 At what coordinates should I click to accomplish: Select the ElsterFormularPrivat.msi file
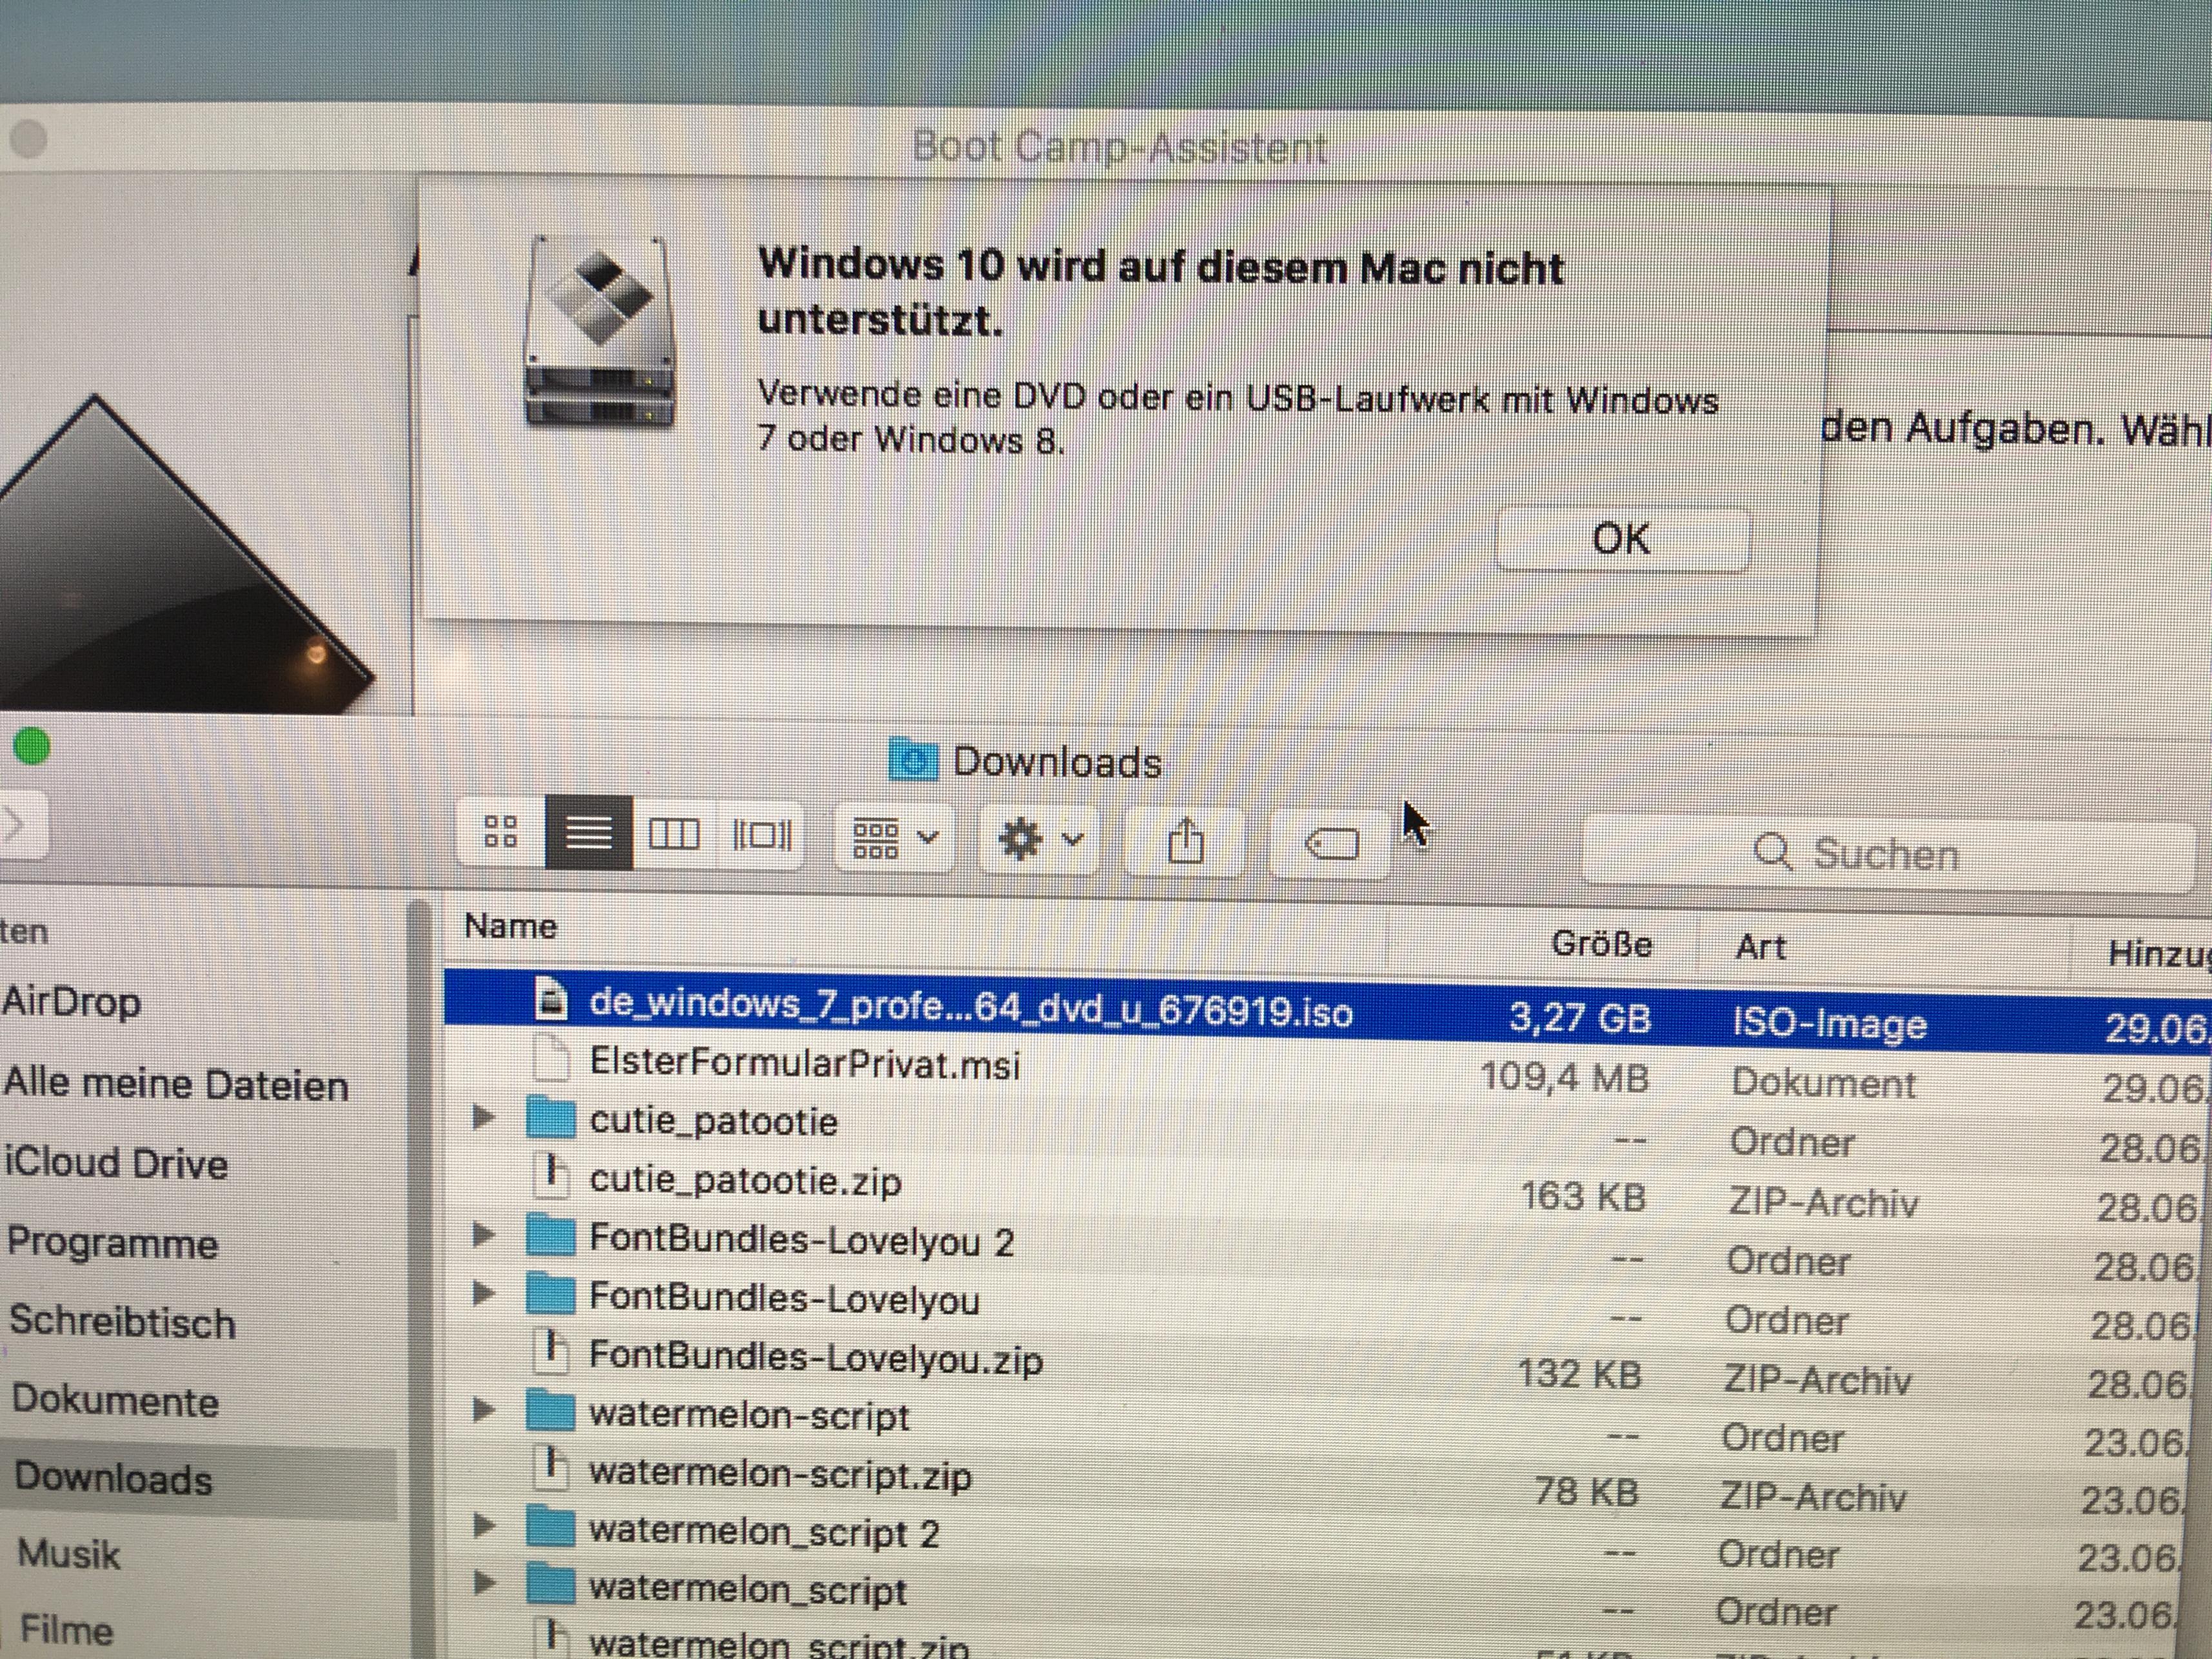pos(804,1063)
